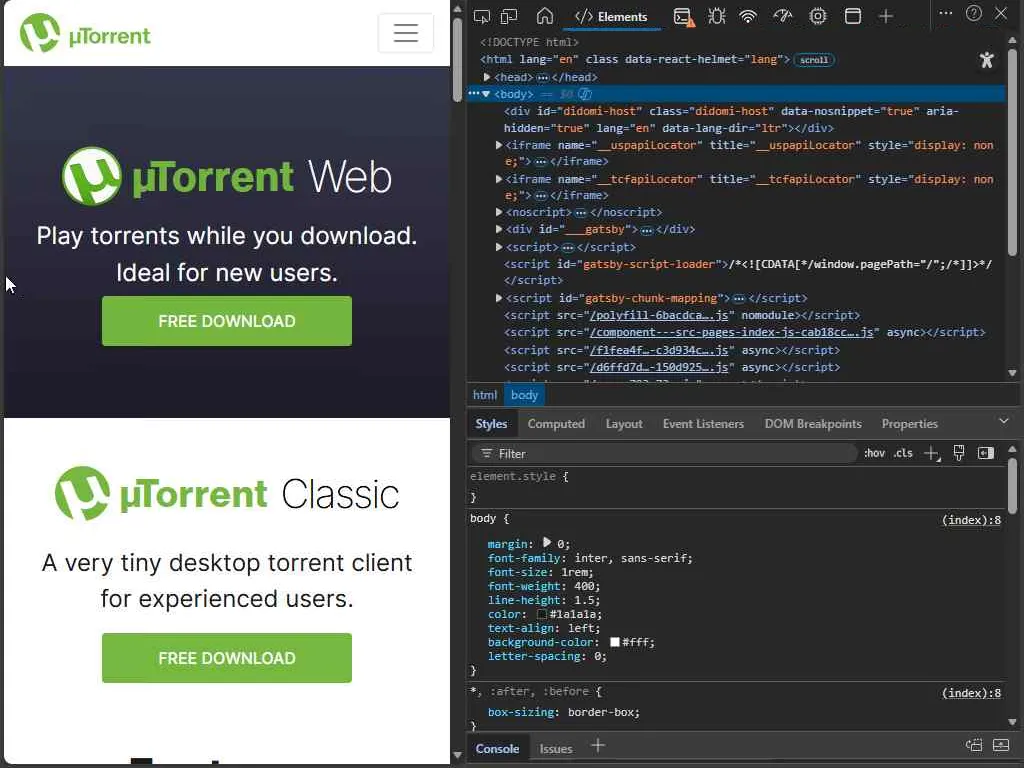Viewport: 1024px width, 768px height.
Task: Click the webpage vertical scrollbar thumb
Action: pos(457,59)
